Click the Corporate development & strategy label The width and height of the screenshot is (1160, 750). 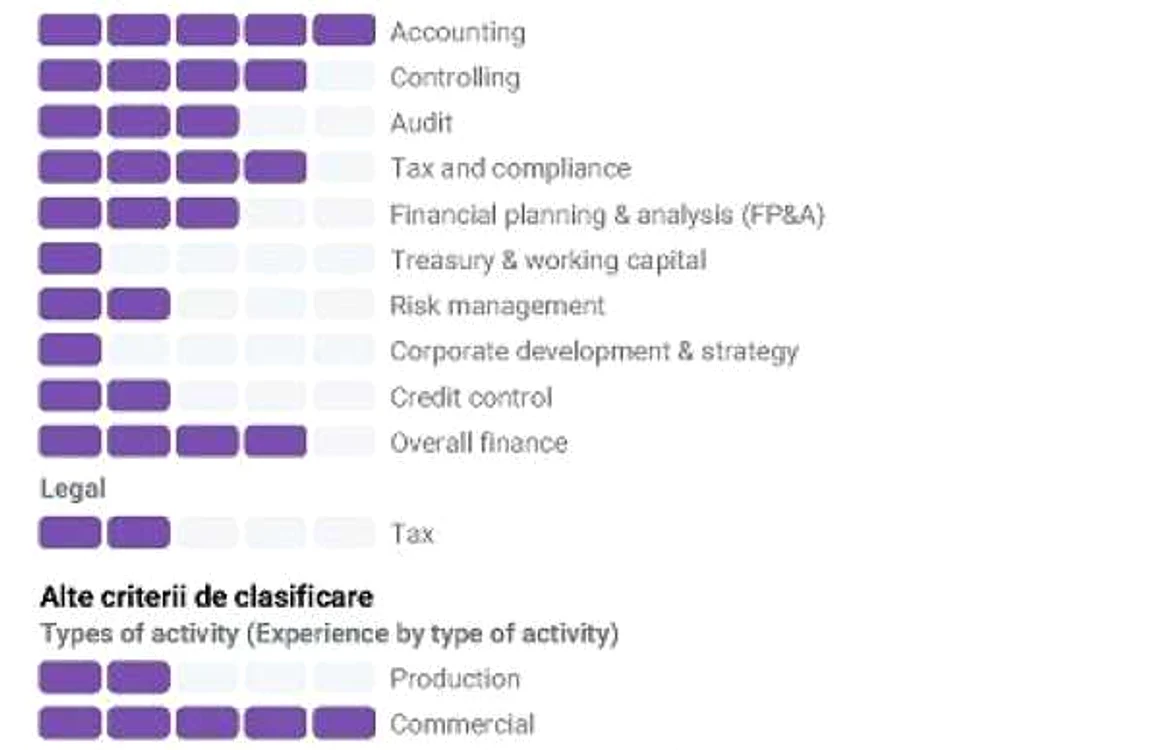[x=594, y=351]
